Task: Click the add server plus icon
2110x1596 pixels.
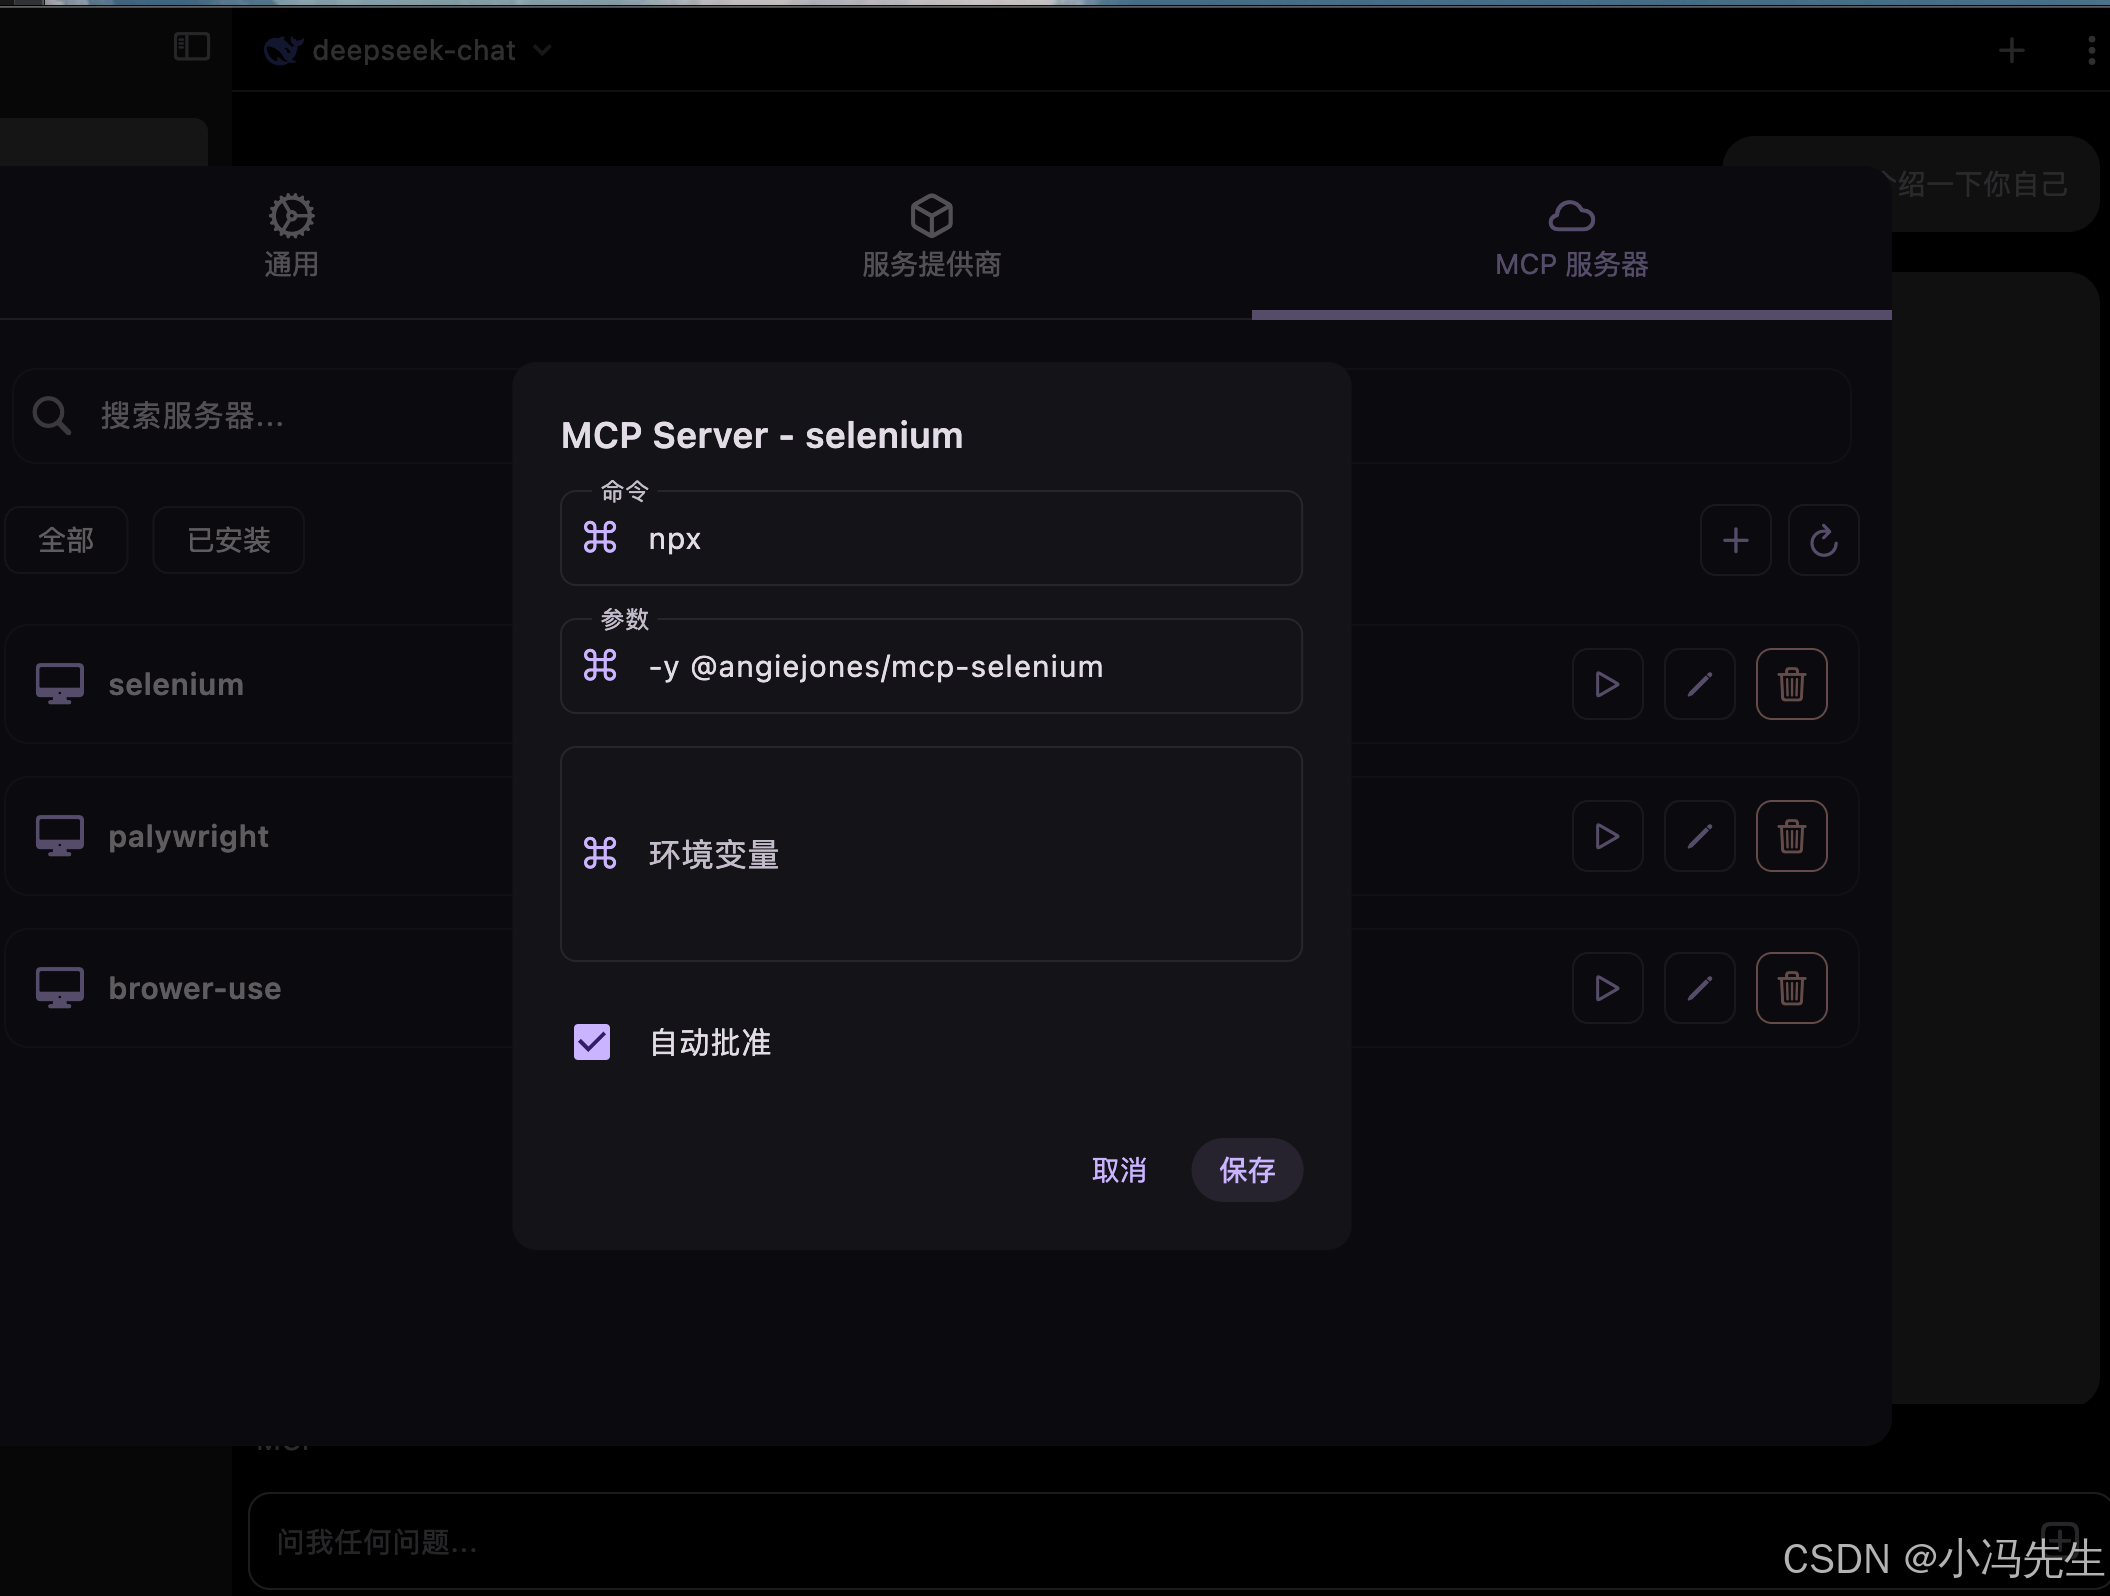Action: (1735, 540)
